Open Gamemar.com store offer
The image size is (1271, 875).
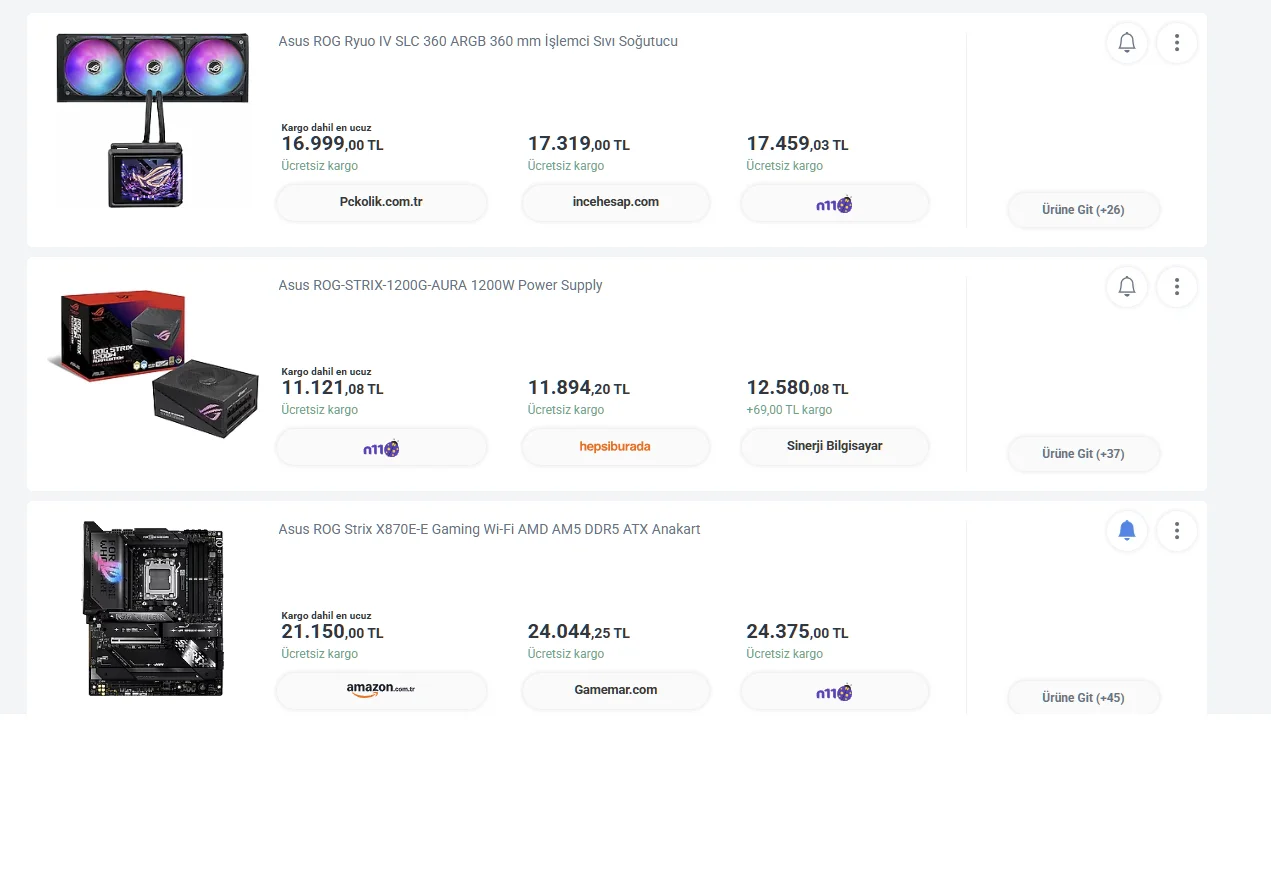[615, 690]
